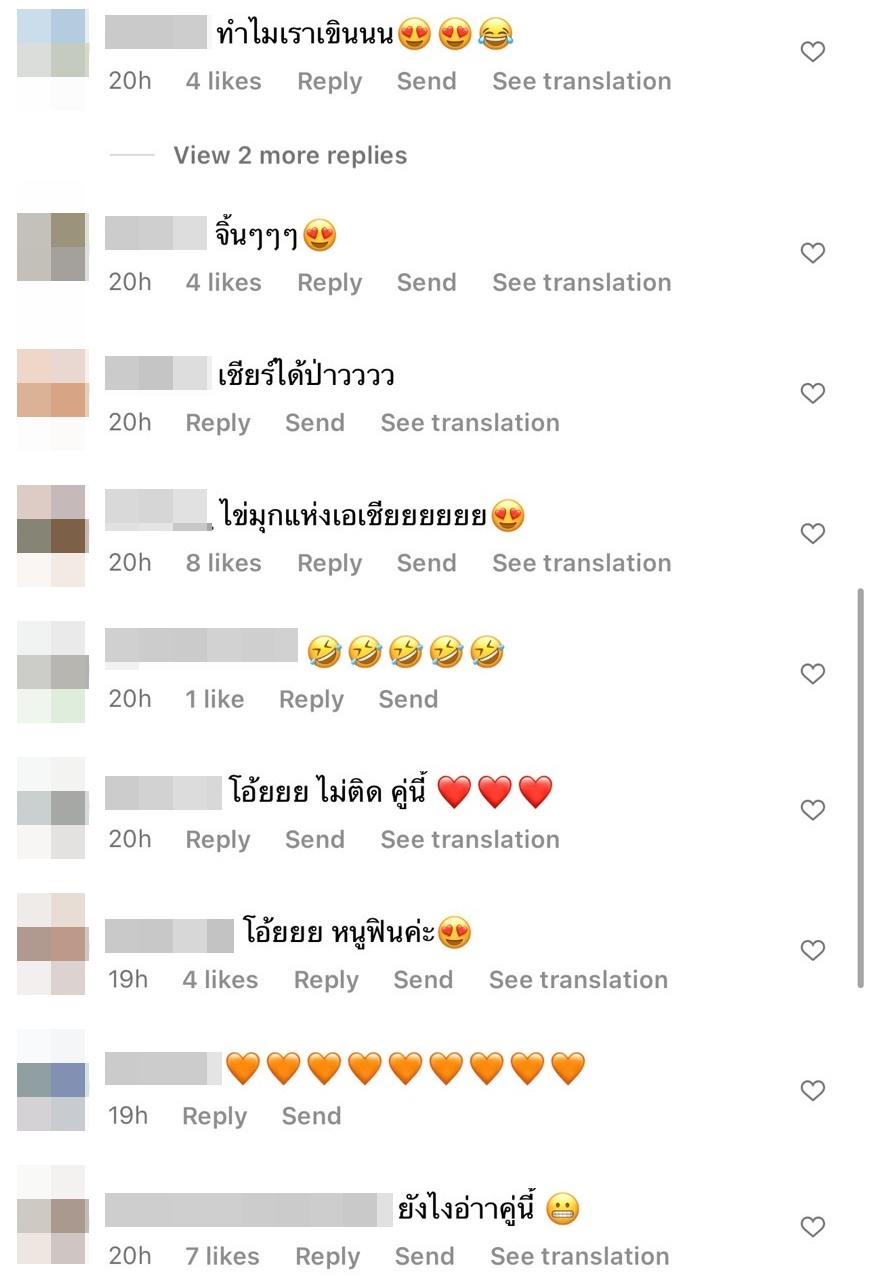Like the เชียร์ได้ป่าวววว comment
The width and height of the screenshot is (870, 1286).
pos(813,393)
